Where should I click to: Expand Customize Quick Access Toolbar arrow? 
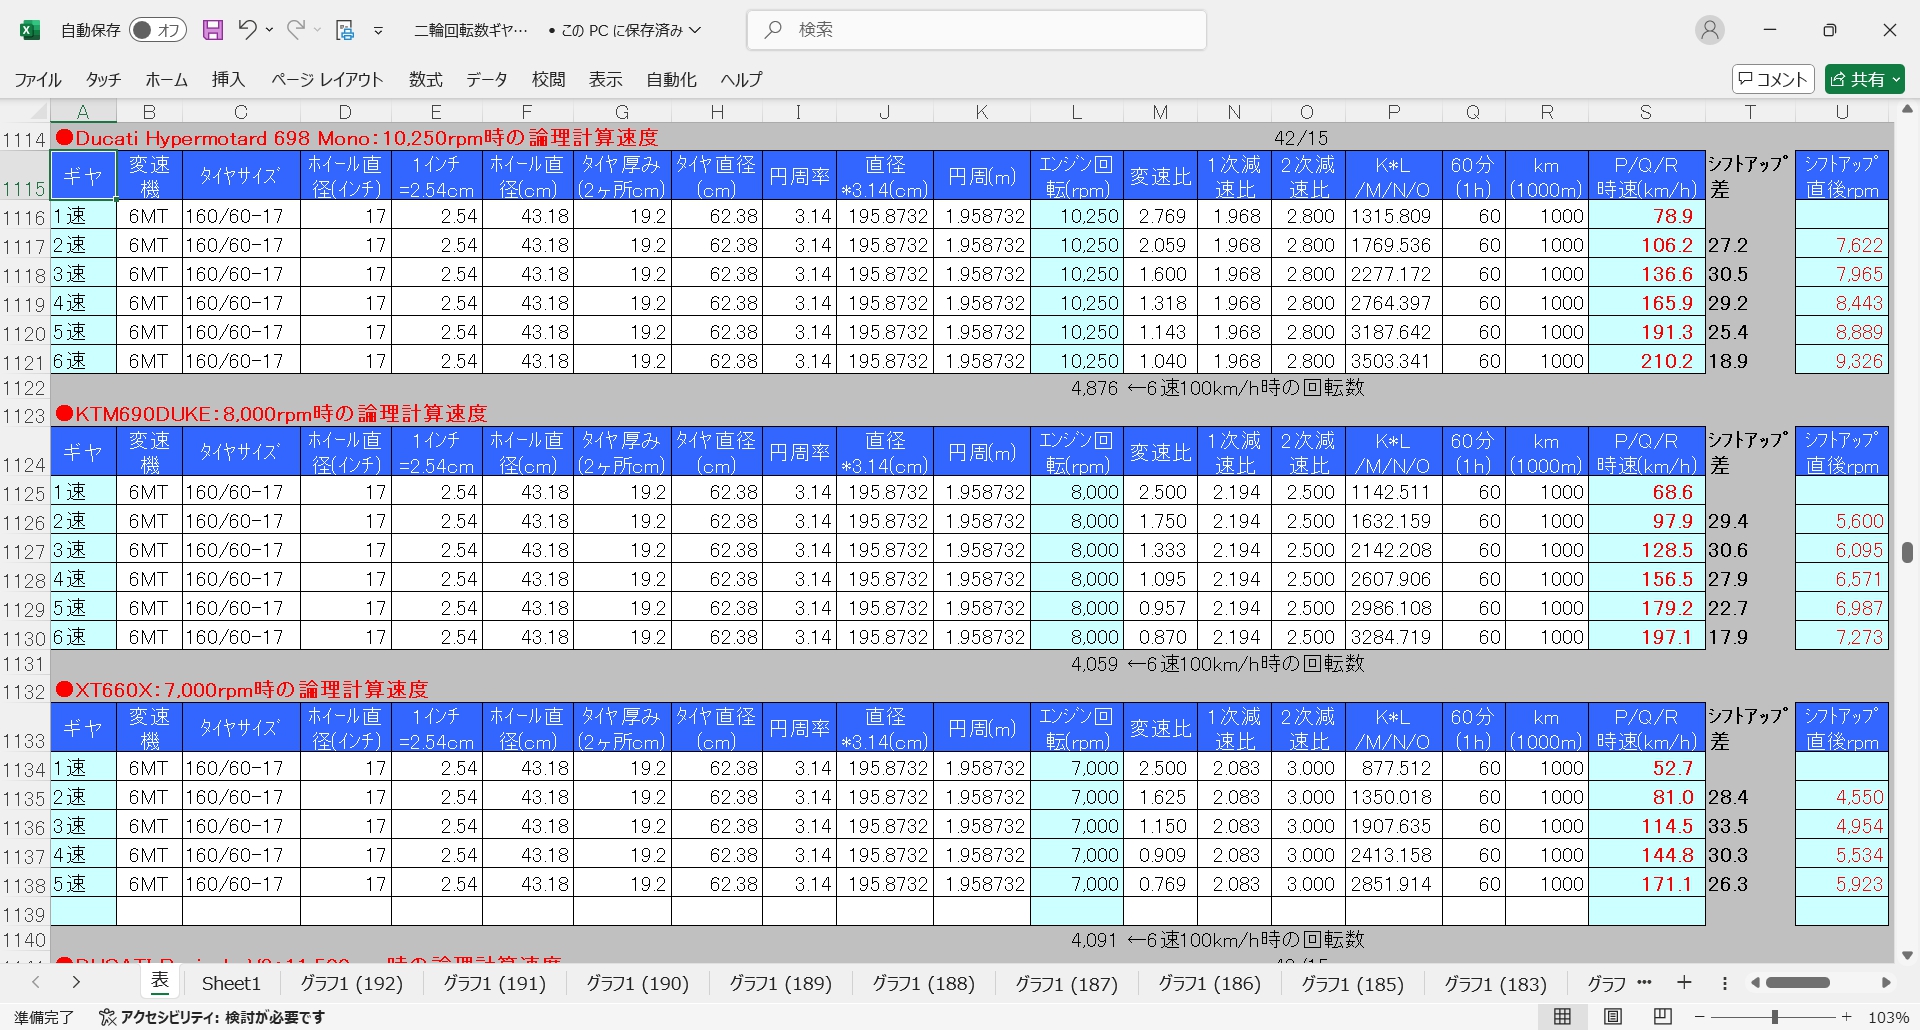tap(378, 31)
